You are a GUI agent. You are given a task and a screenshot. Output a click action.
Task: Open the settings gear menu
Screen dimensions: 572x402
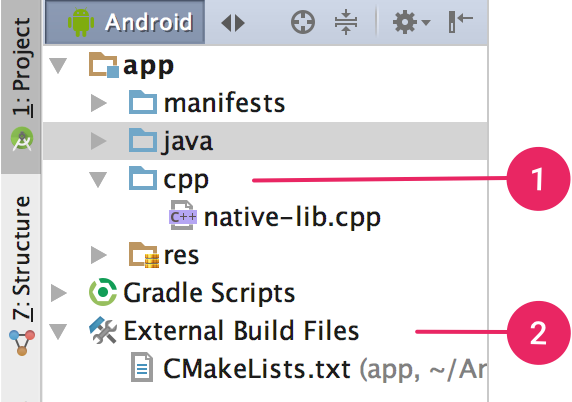coord(411,23)
